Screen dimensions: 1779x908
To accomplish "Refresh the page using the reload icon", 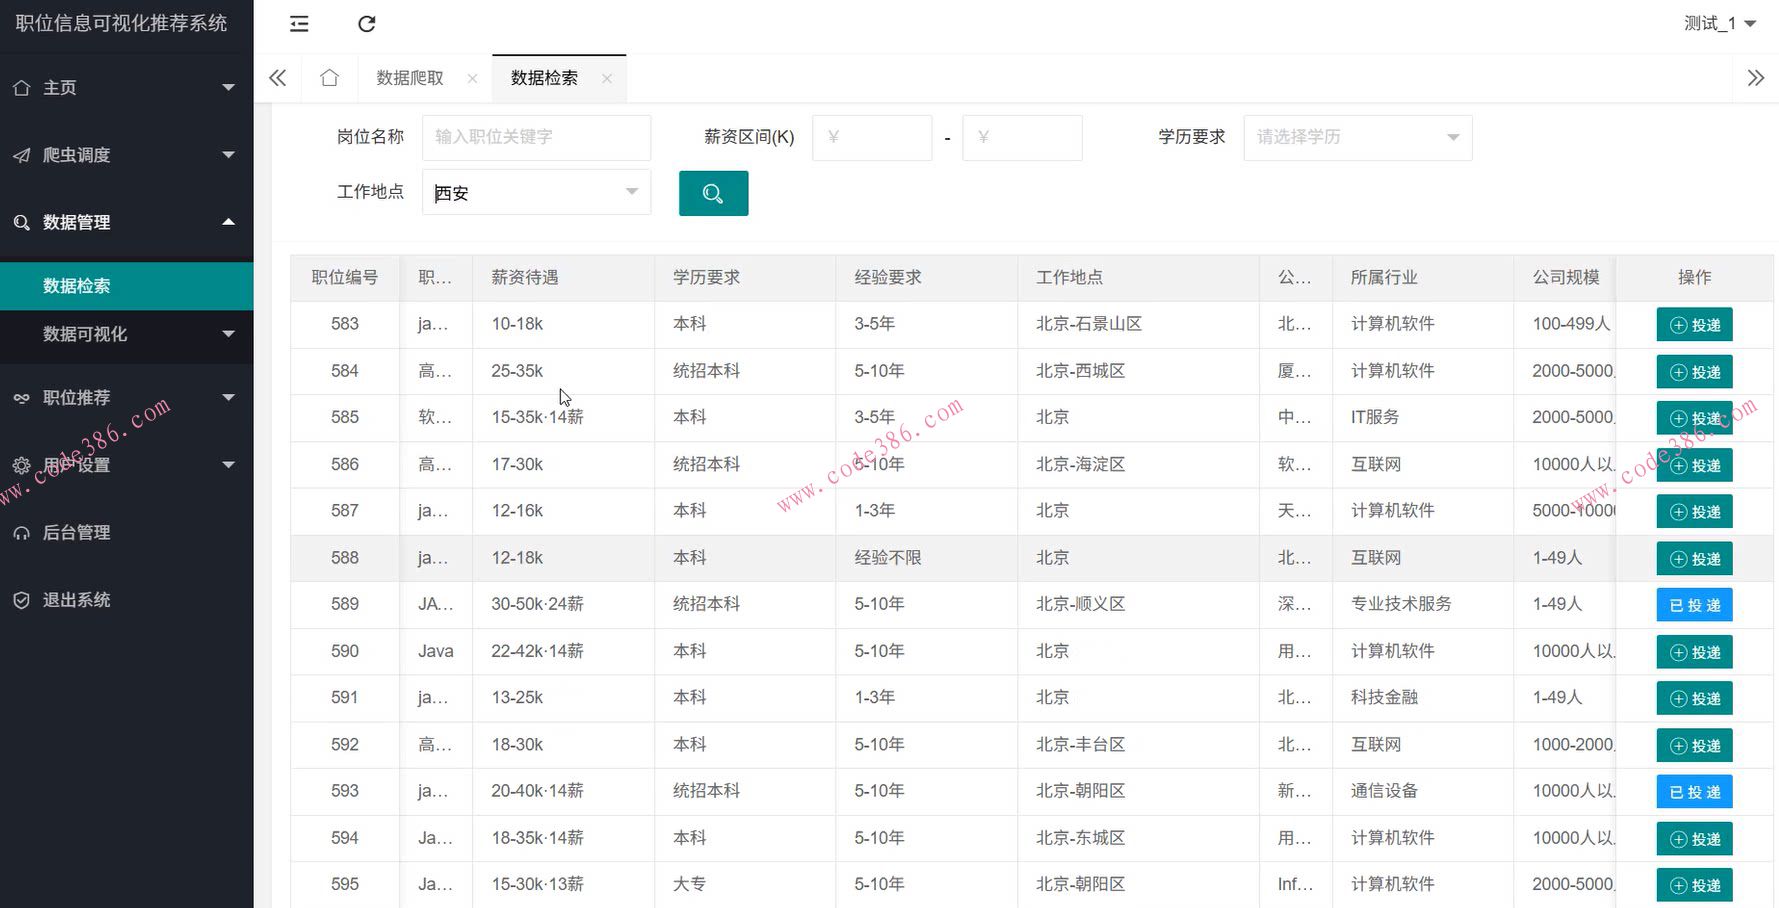I will [x=366, y=23].
